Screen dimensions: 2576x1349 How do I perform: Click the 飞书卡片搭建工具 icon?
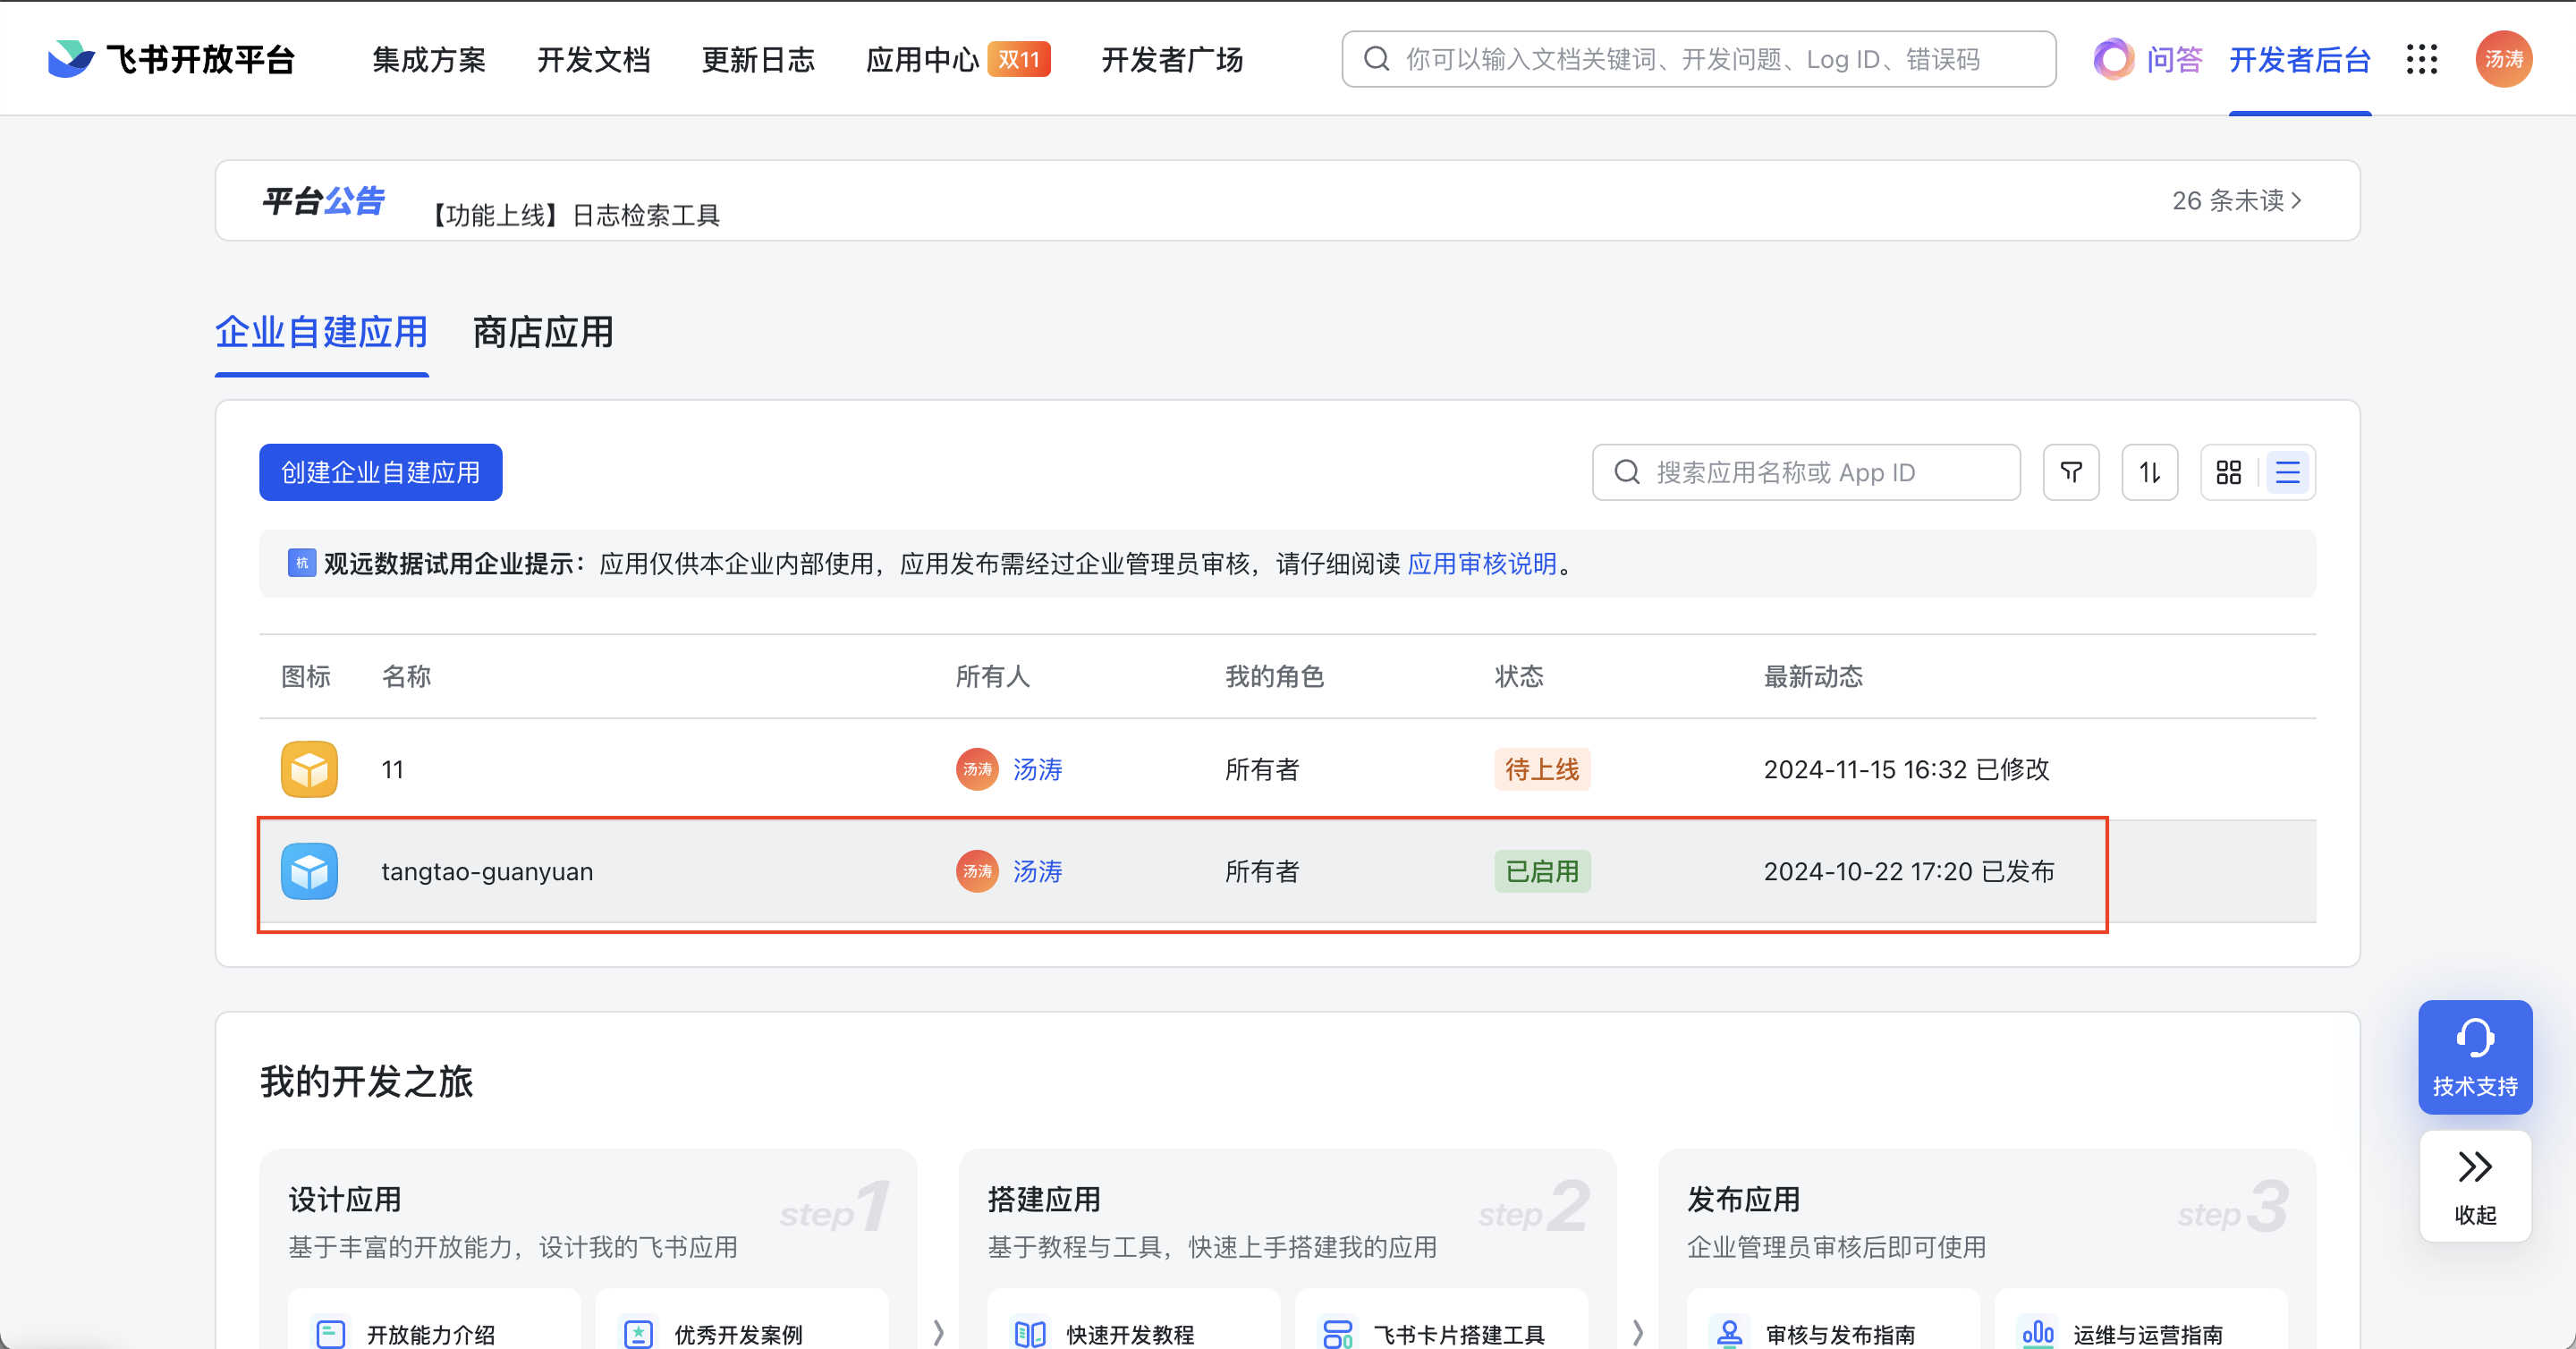pos(1338,1334)
